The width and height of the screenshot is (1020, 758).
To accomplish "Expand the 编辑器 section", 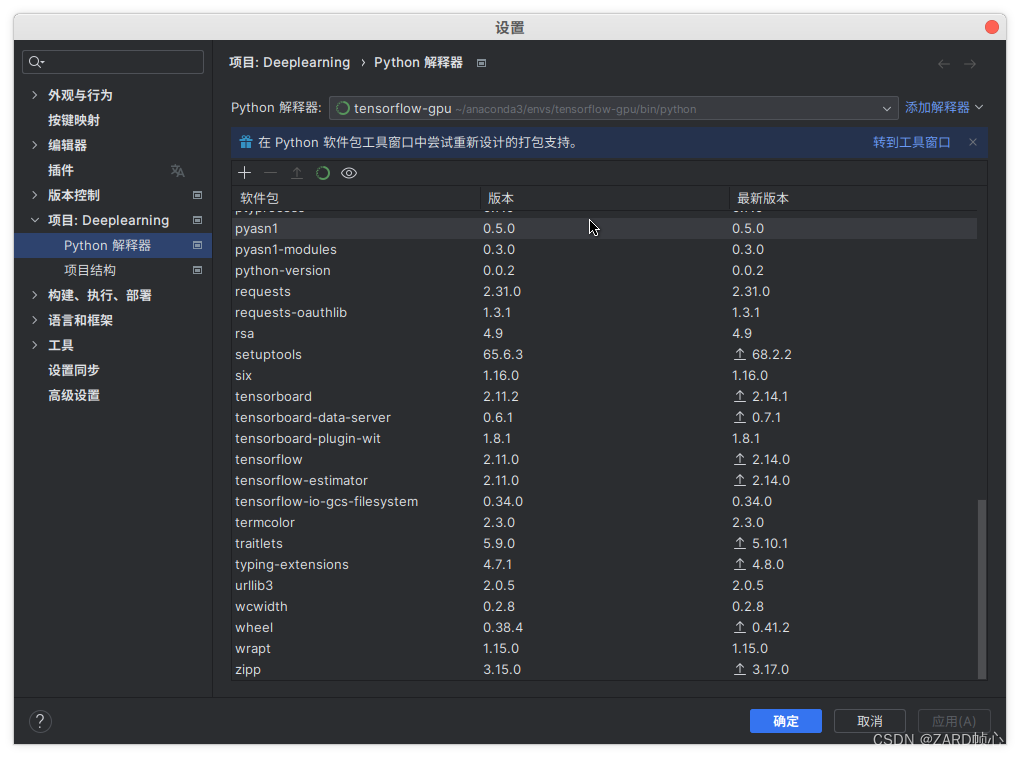I will tap(34, 145).
